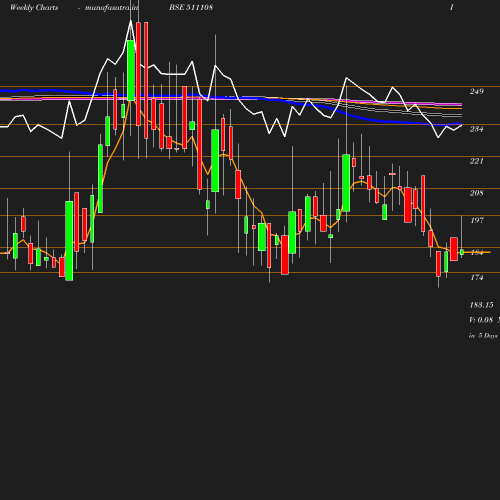Click the 174 price axis label

click(x=477, y=277)
